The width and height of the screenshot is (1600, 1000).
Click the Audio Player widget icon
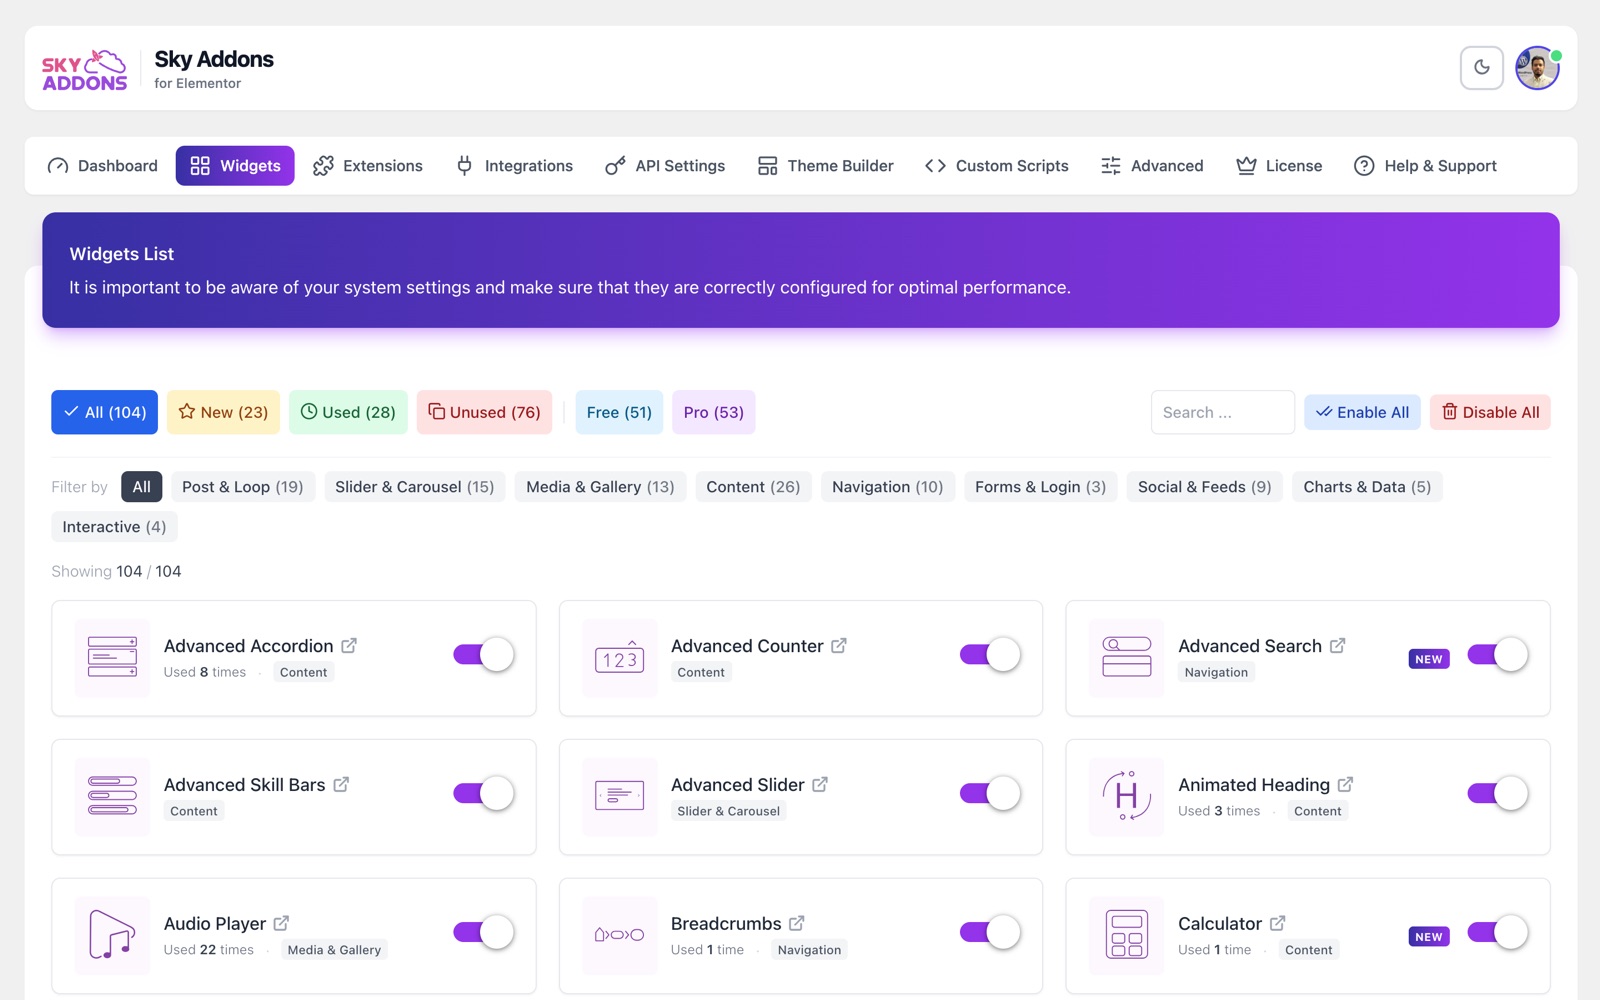pyautogui.click(x=112, y=936)
